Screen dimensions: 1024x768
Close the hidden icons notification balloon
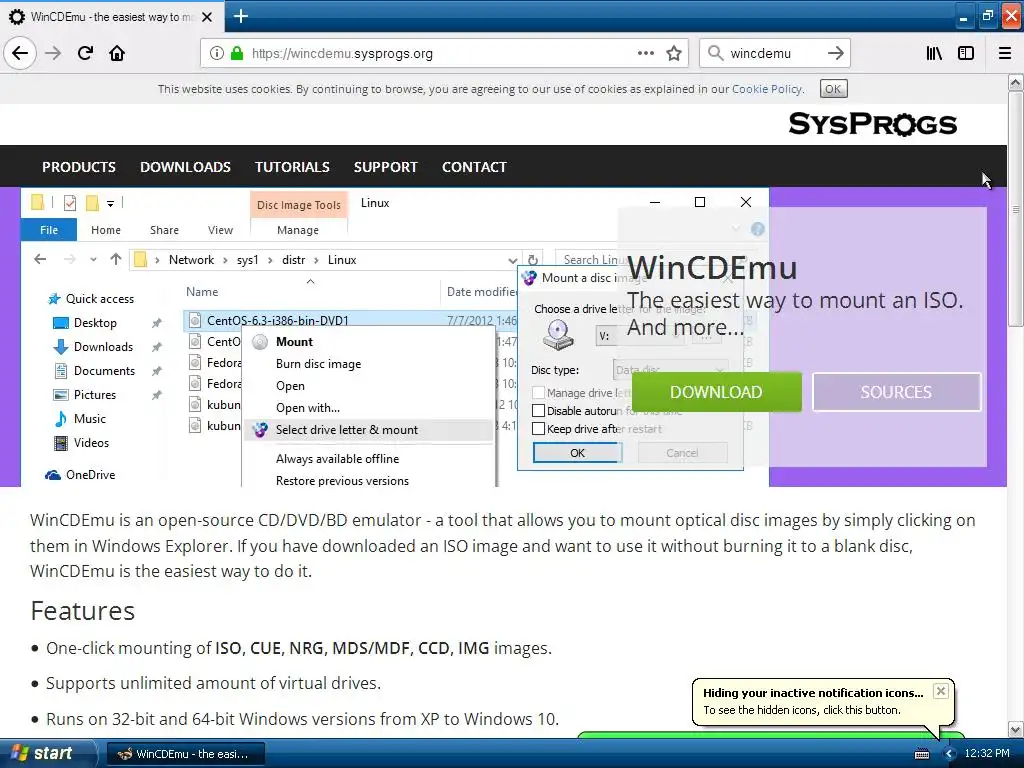pyautogui.click(x=940, y=691)
